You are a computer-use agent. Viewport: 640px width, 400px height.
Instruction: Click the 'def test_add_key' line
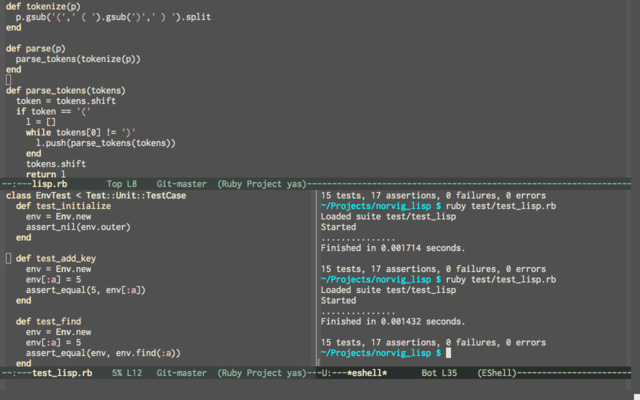pos(56,259)
